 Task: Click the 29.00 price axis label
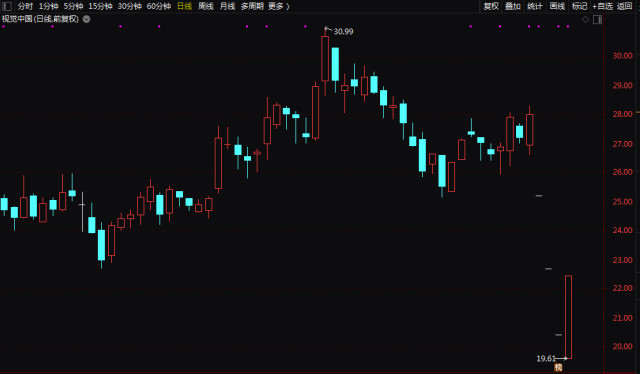(x=622, y=85)
